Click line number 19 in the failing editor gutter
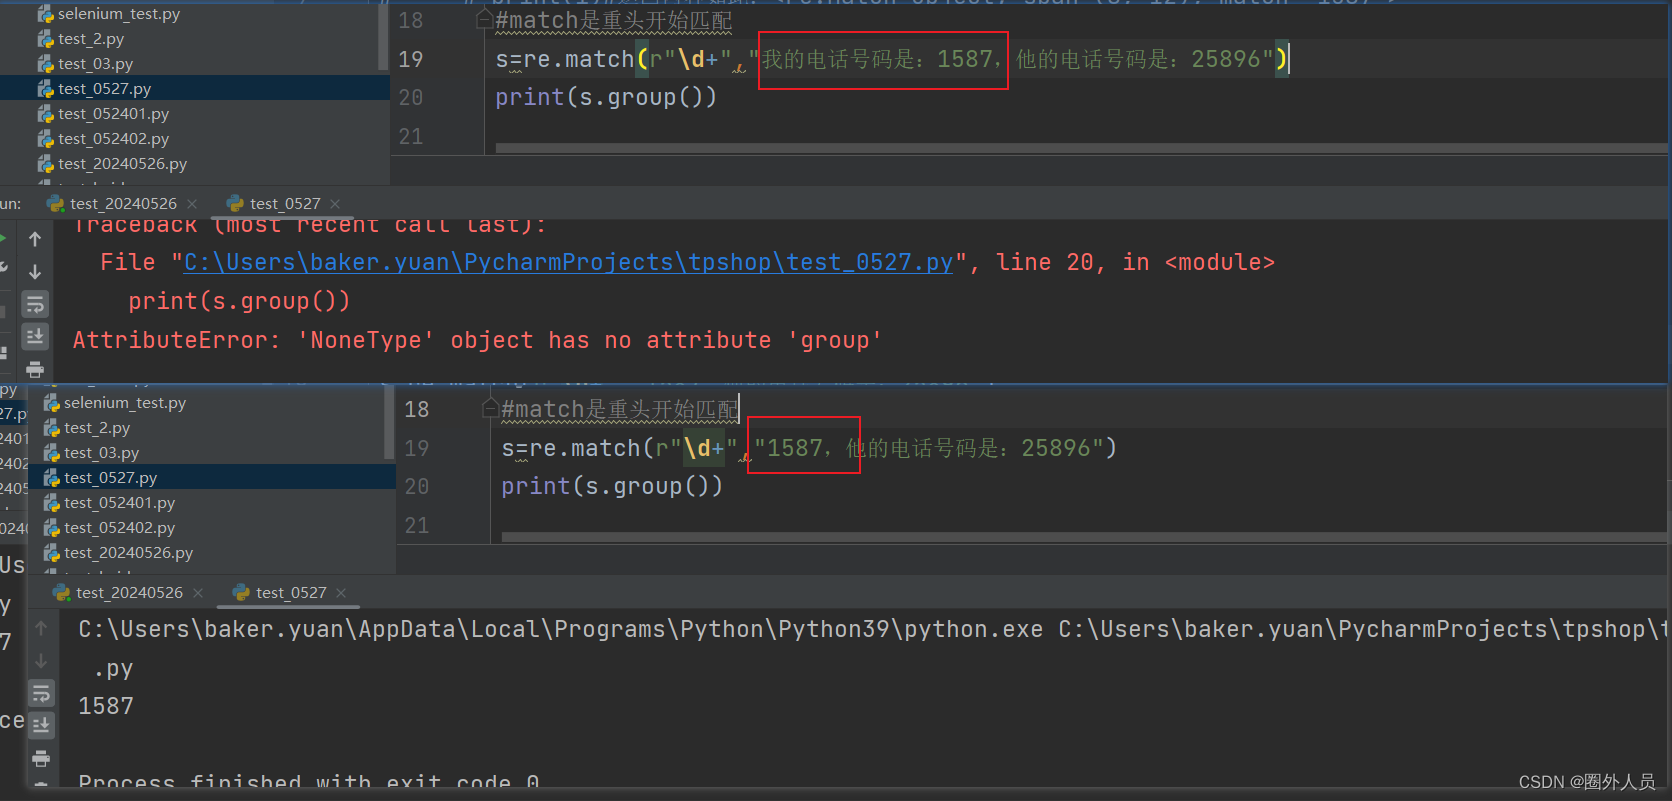 tap(411, 59)
